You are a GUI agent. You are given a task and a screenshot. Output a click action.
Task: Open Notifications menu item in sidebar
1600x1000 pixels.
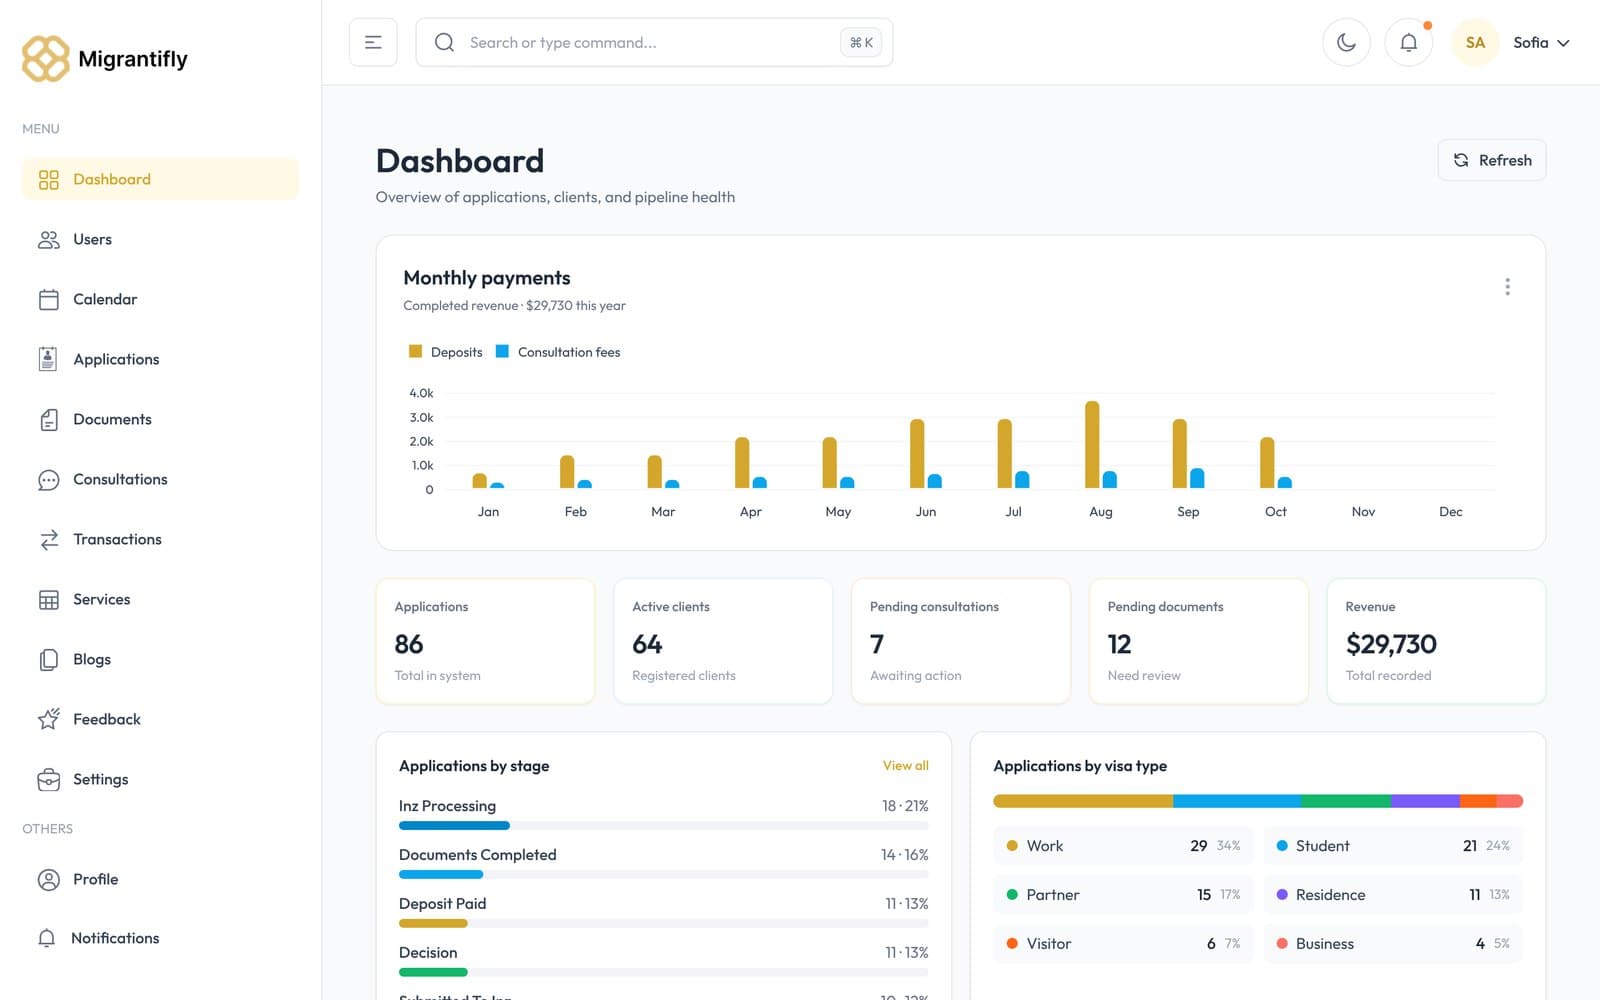[x=160, y=938]
